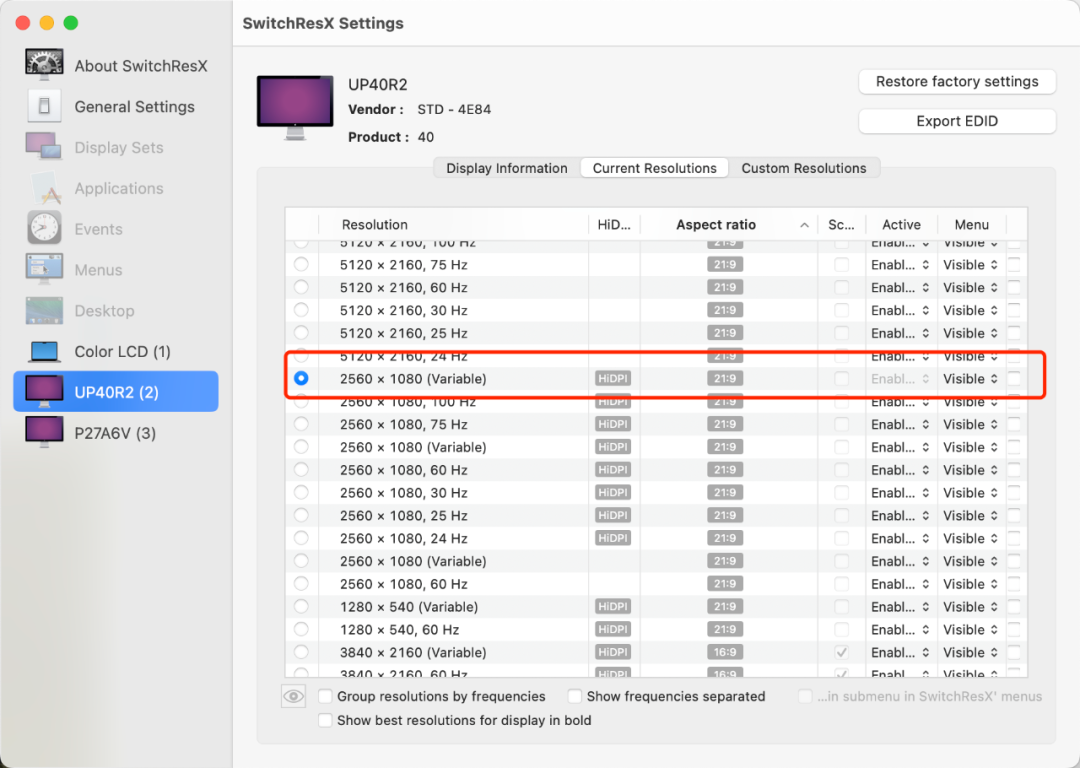1080x768 pixels.
Task: Click the Export EDID button
Action: [957, 121]
